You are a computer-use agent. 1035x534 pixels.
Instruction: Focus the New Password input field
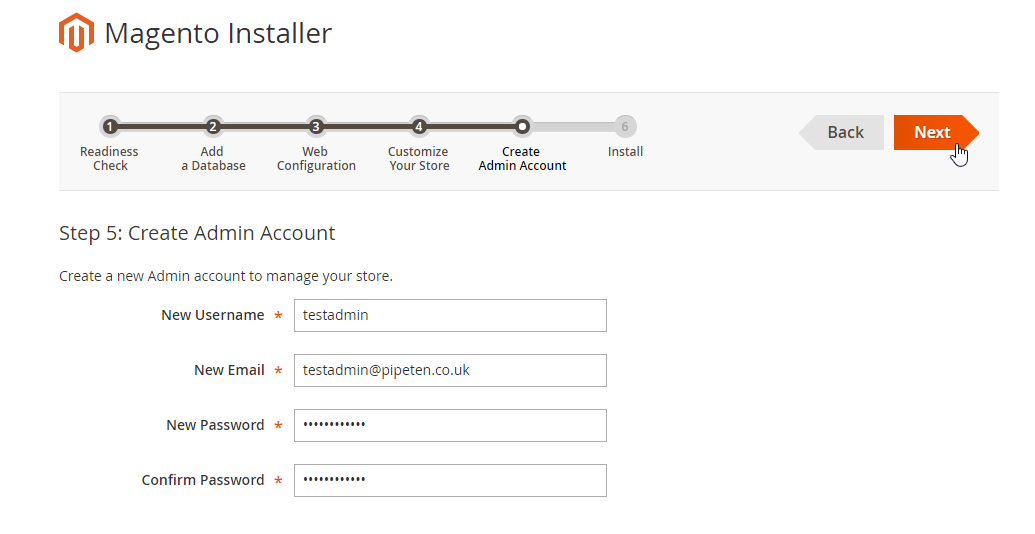pyautogui.click(x=450, y=425)
